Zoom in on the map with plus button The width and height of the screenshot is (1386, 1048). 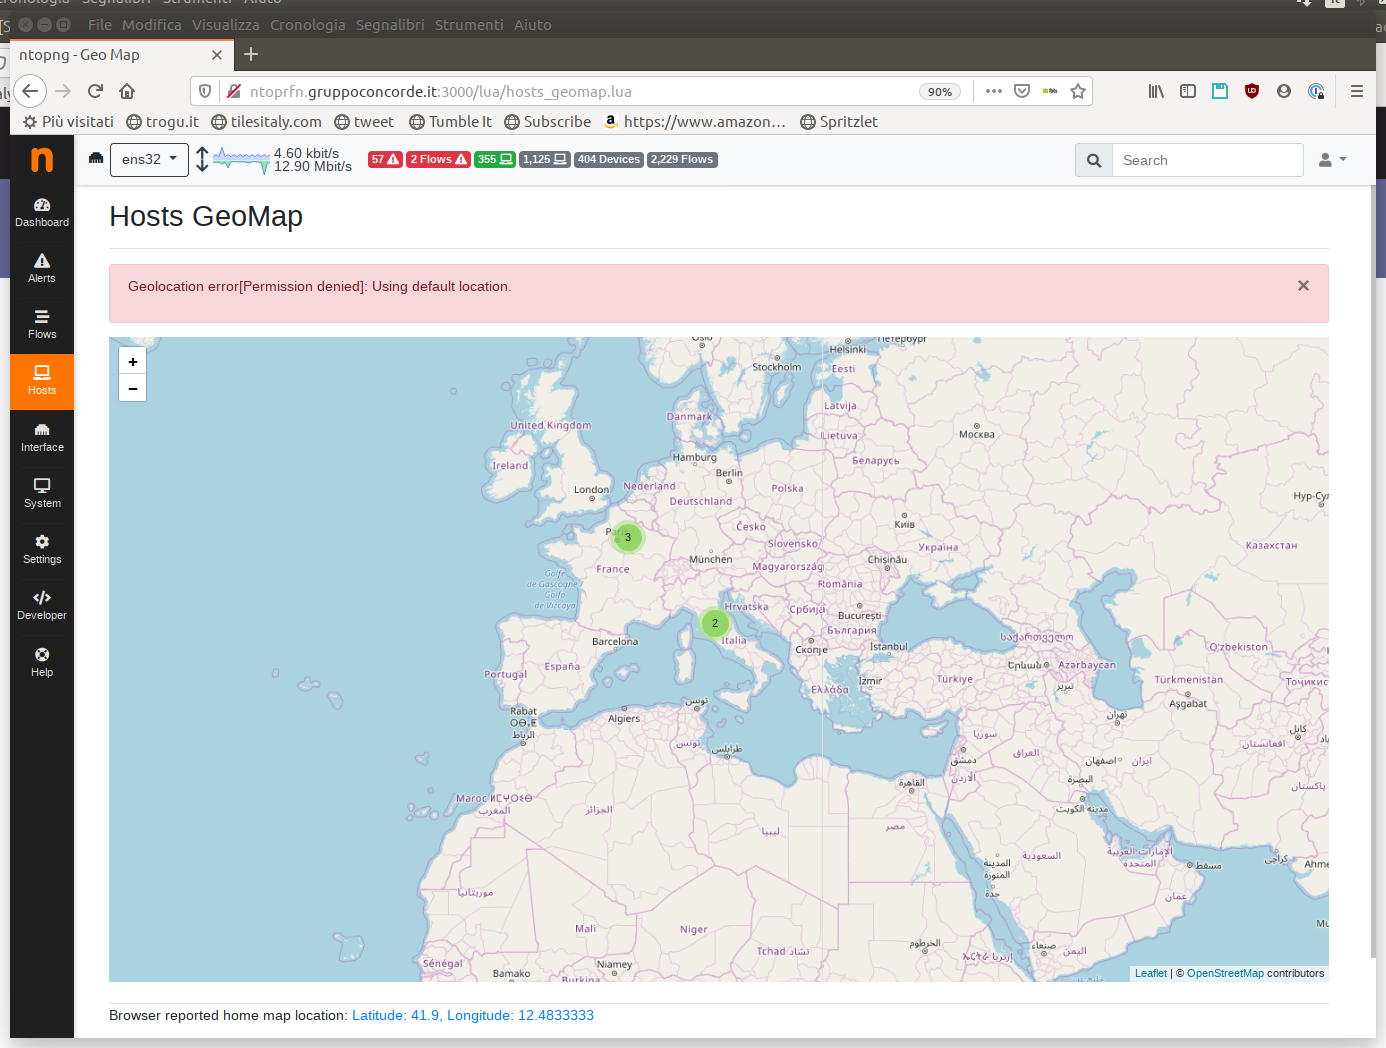pyautogui.click(x=132, y=361)
